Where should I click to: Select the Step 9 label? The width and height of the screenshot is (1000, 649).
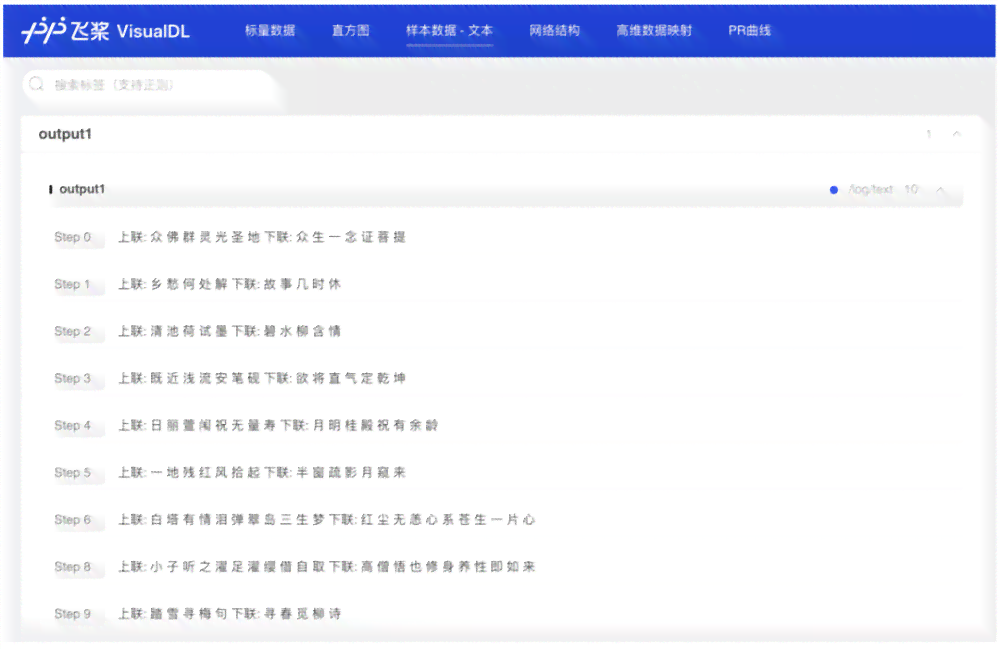pyautogui.click(x=73, y=615)
